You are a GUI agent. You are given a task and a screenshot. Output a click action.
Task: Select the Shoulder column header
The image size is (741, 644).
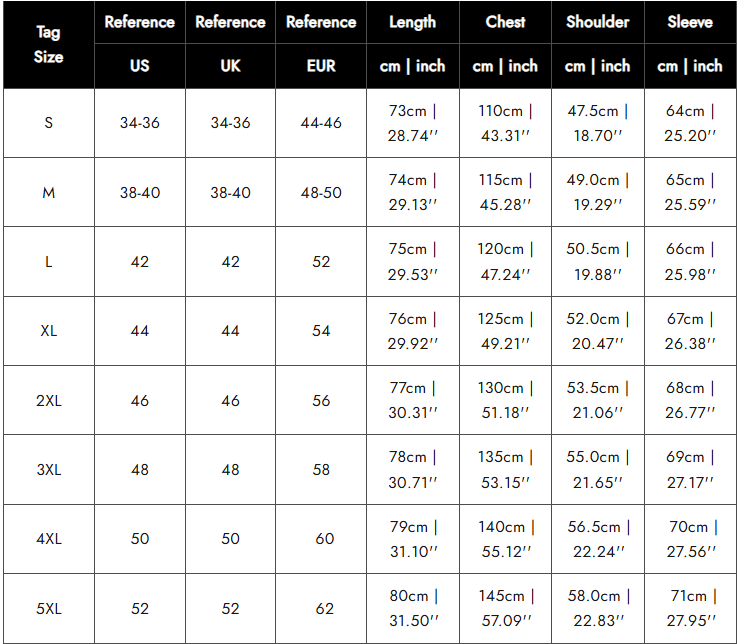click(x=597, y=22)
